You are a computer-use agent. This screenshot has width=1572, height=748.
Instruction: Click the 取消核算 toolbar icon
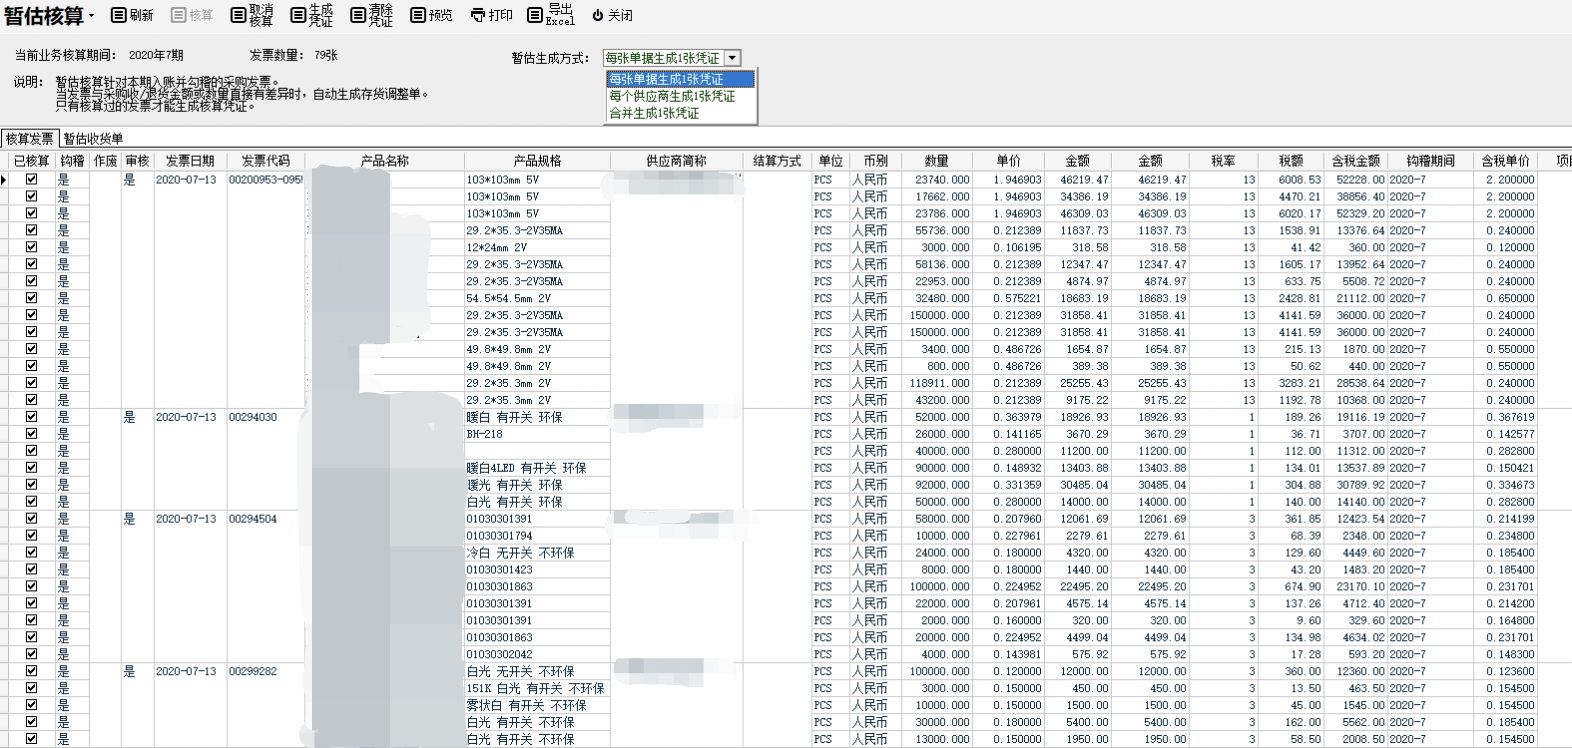tap(238, 15)
